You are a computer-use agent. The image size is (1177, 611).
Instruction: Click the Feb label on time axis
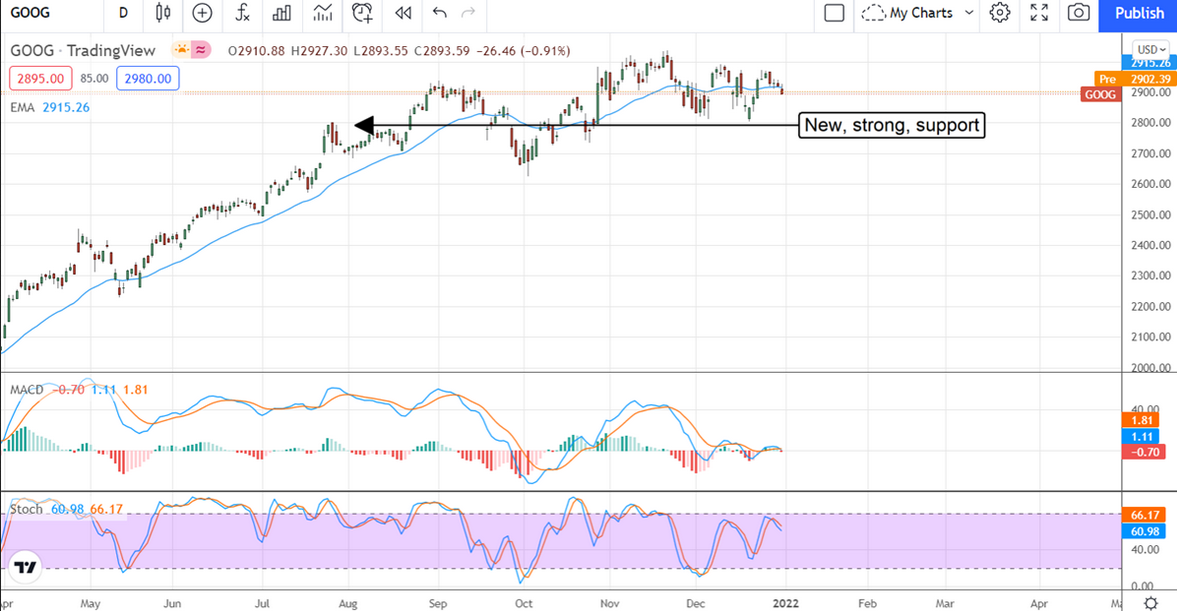point(867,603)
